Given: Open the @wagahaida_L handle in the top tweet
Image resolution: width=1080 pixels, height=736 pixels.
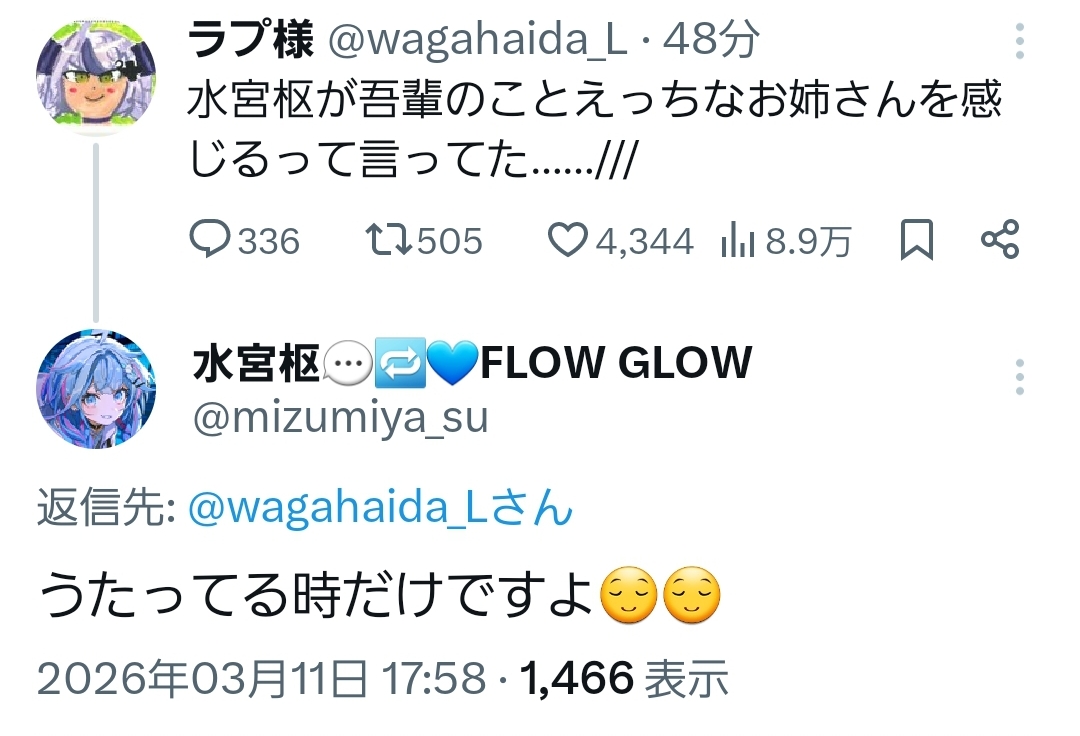Looking at the screenshot, I should click(477, 40).
